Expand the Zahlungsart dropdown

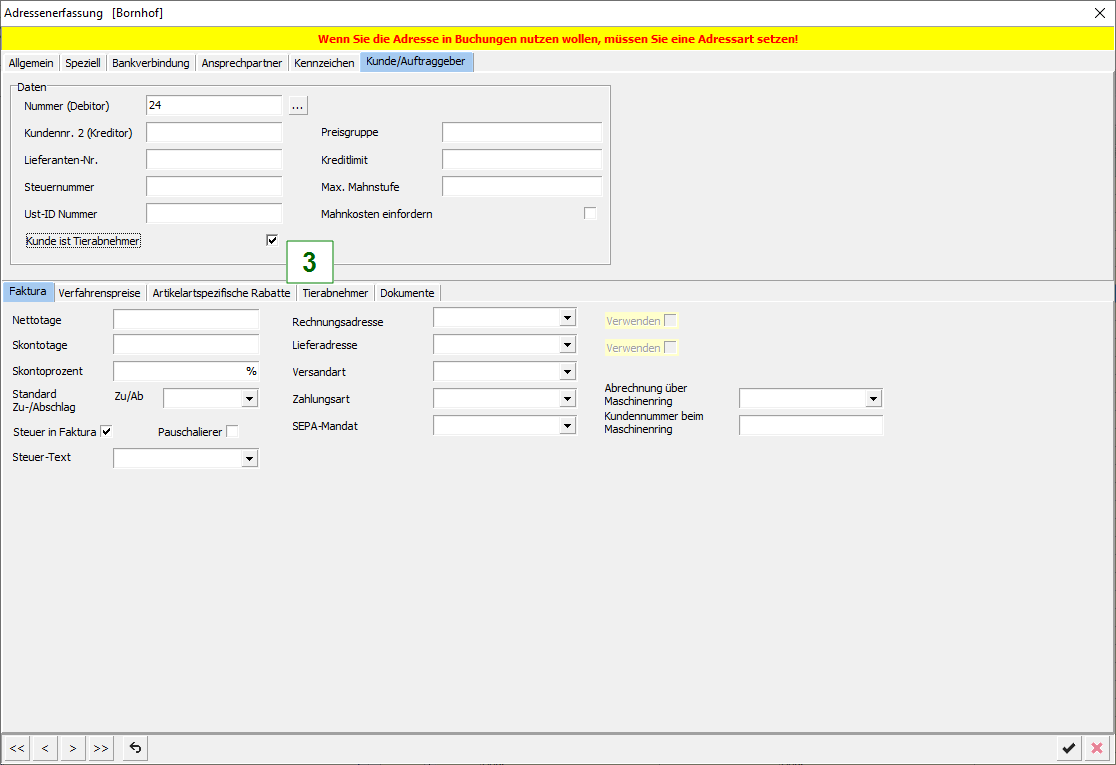click(x=568, y=399)
